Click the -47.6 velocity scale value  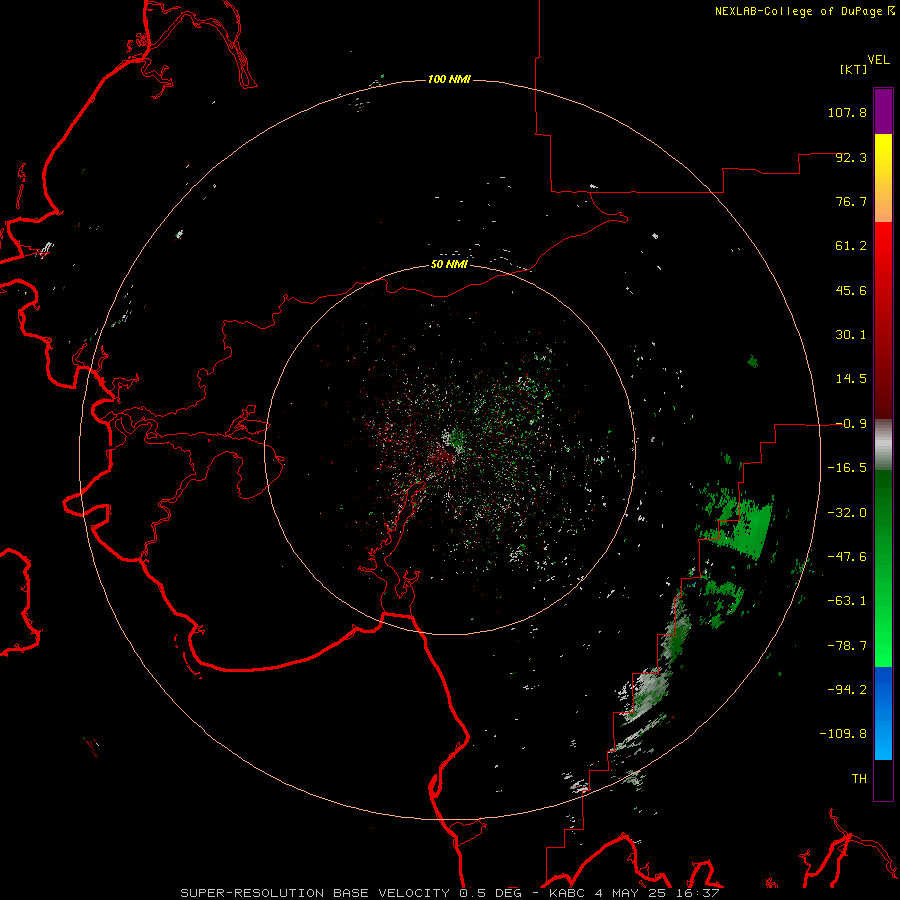[x=847, y=557]
